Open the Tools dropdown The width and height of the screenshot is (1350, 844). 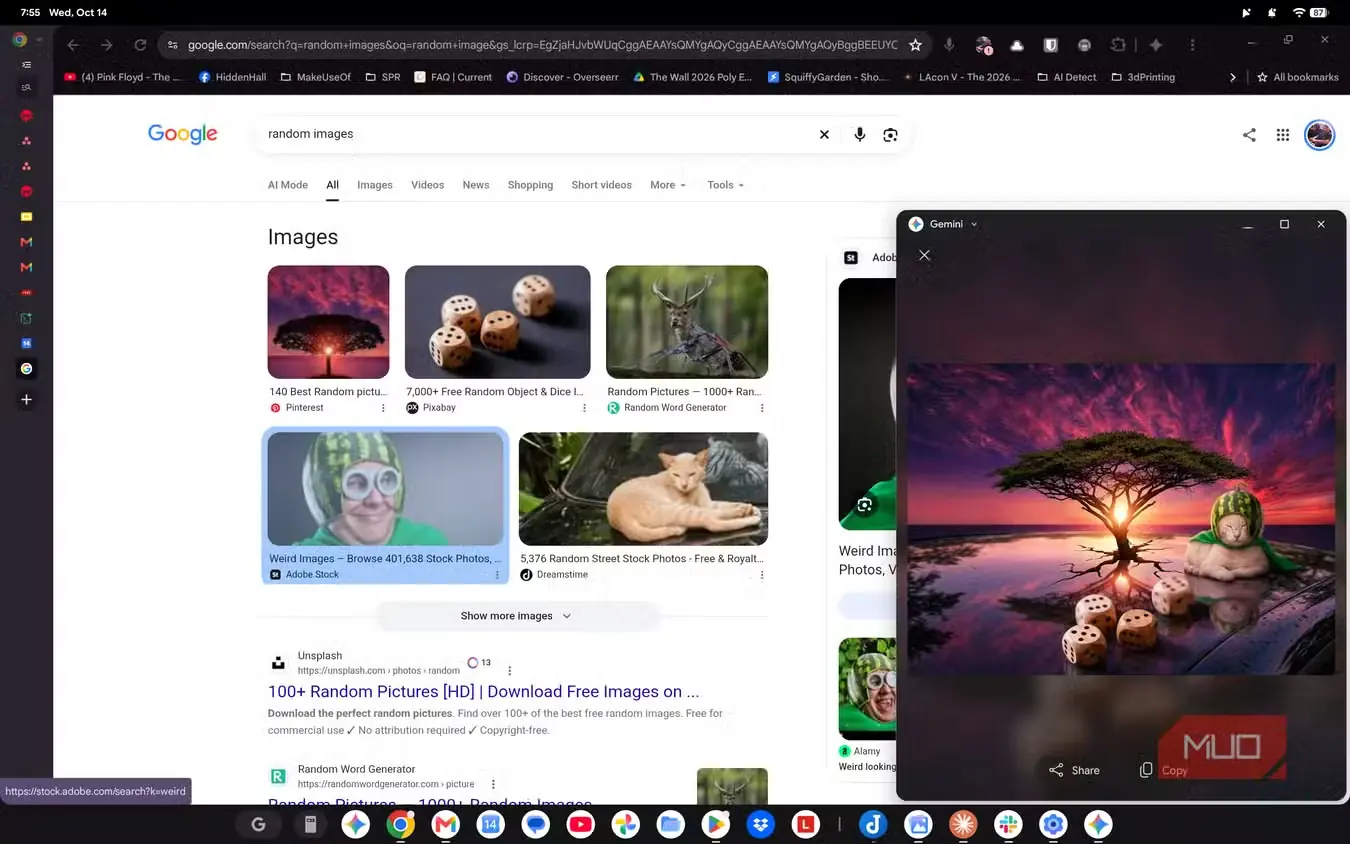click(725, 185)
